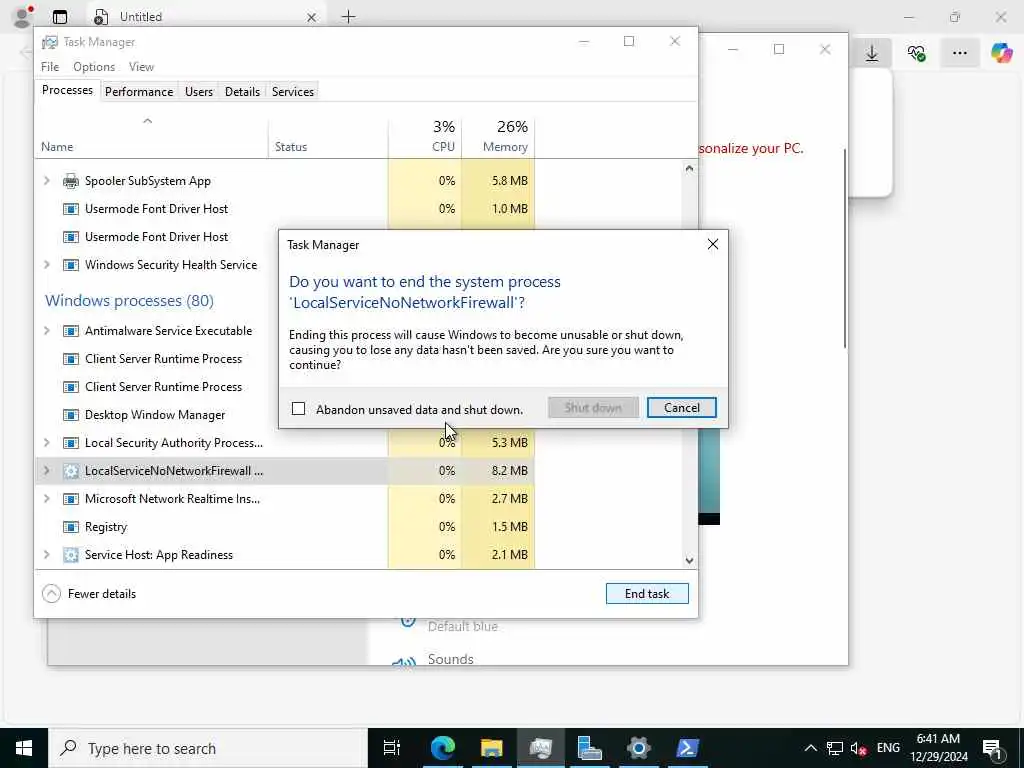Viewport: 1024px width, 768px height.
Task: Click the Sounds option in Settings window
Action: [x=451, y=658]
